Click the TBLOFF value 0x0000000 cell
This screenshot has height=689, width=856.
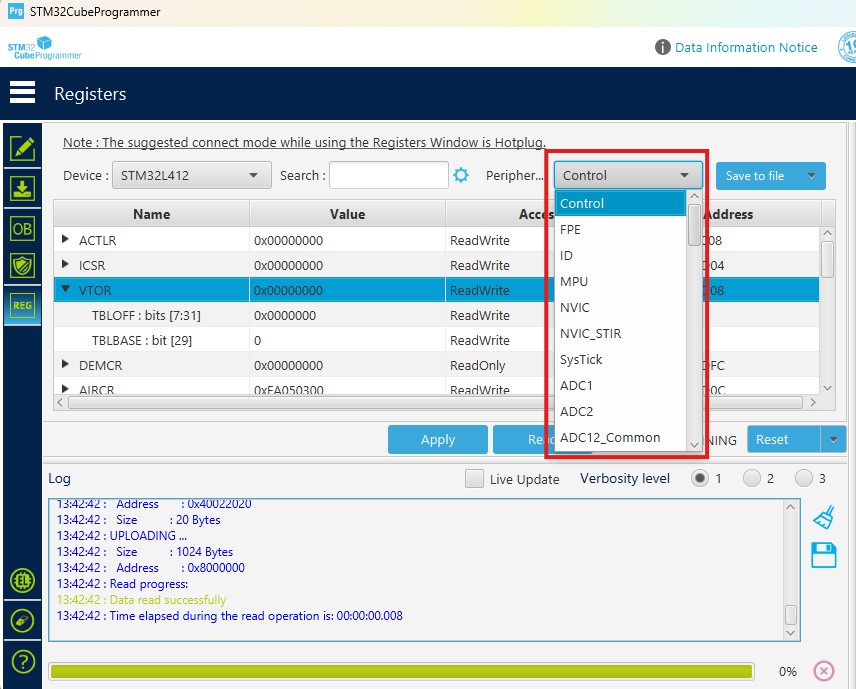coord(347,315)
